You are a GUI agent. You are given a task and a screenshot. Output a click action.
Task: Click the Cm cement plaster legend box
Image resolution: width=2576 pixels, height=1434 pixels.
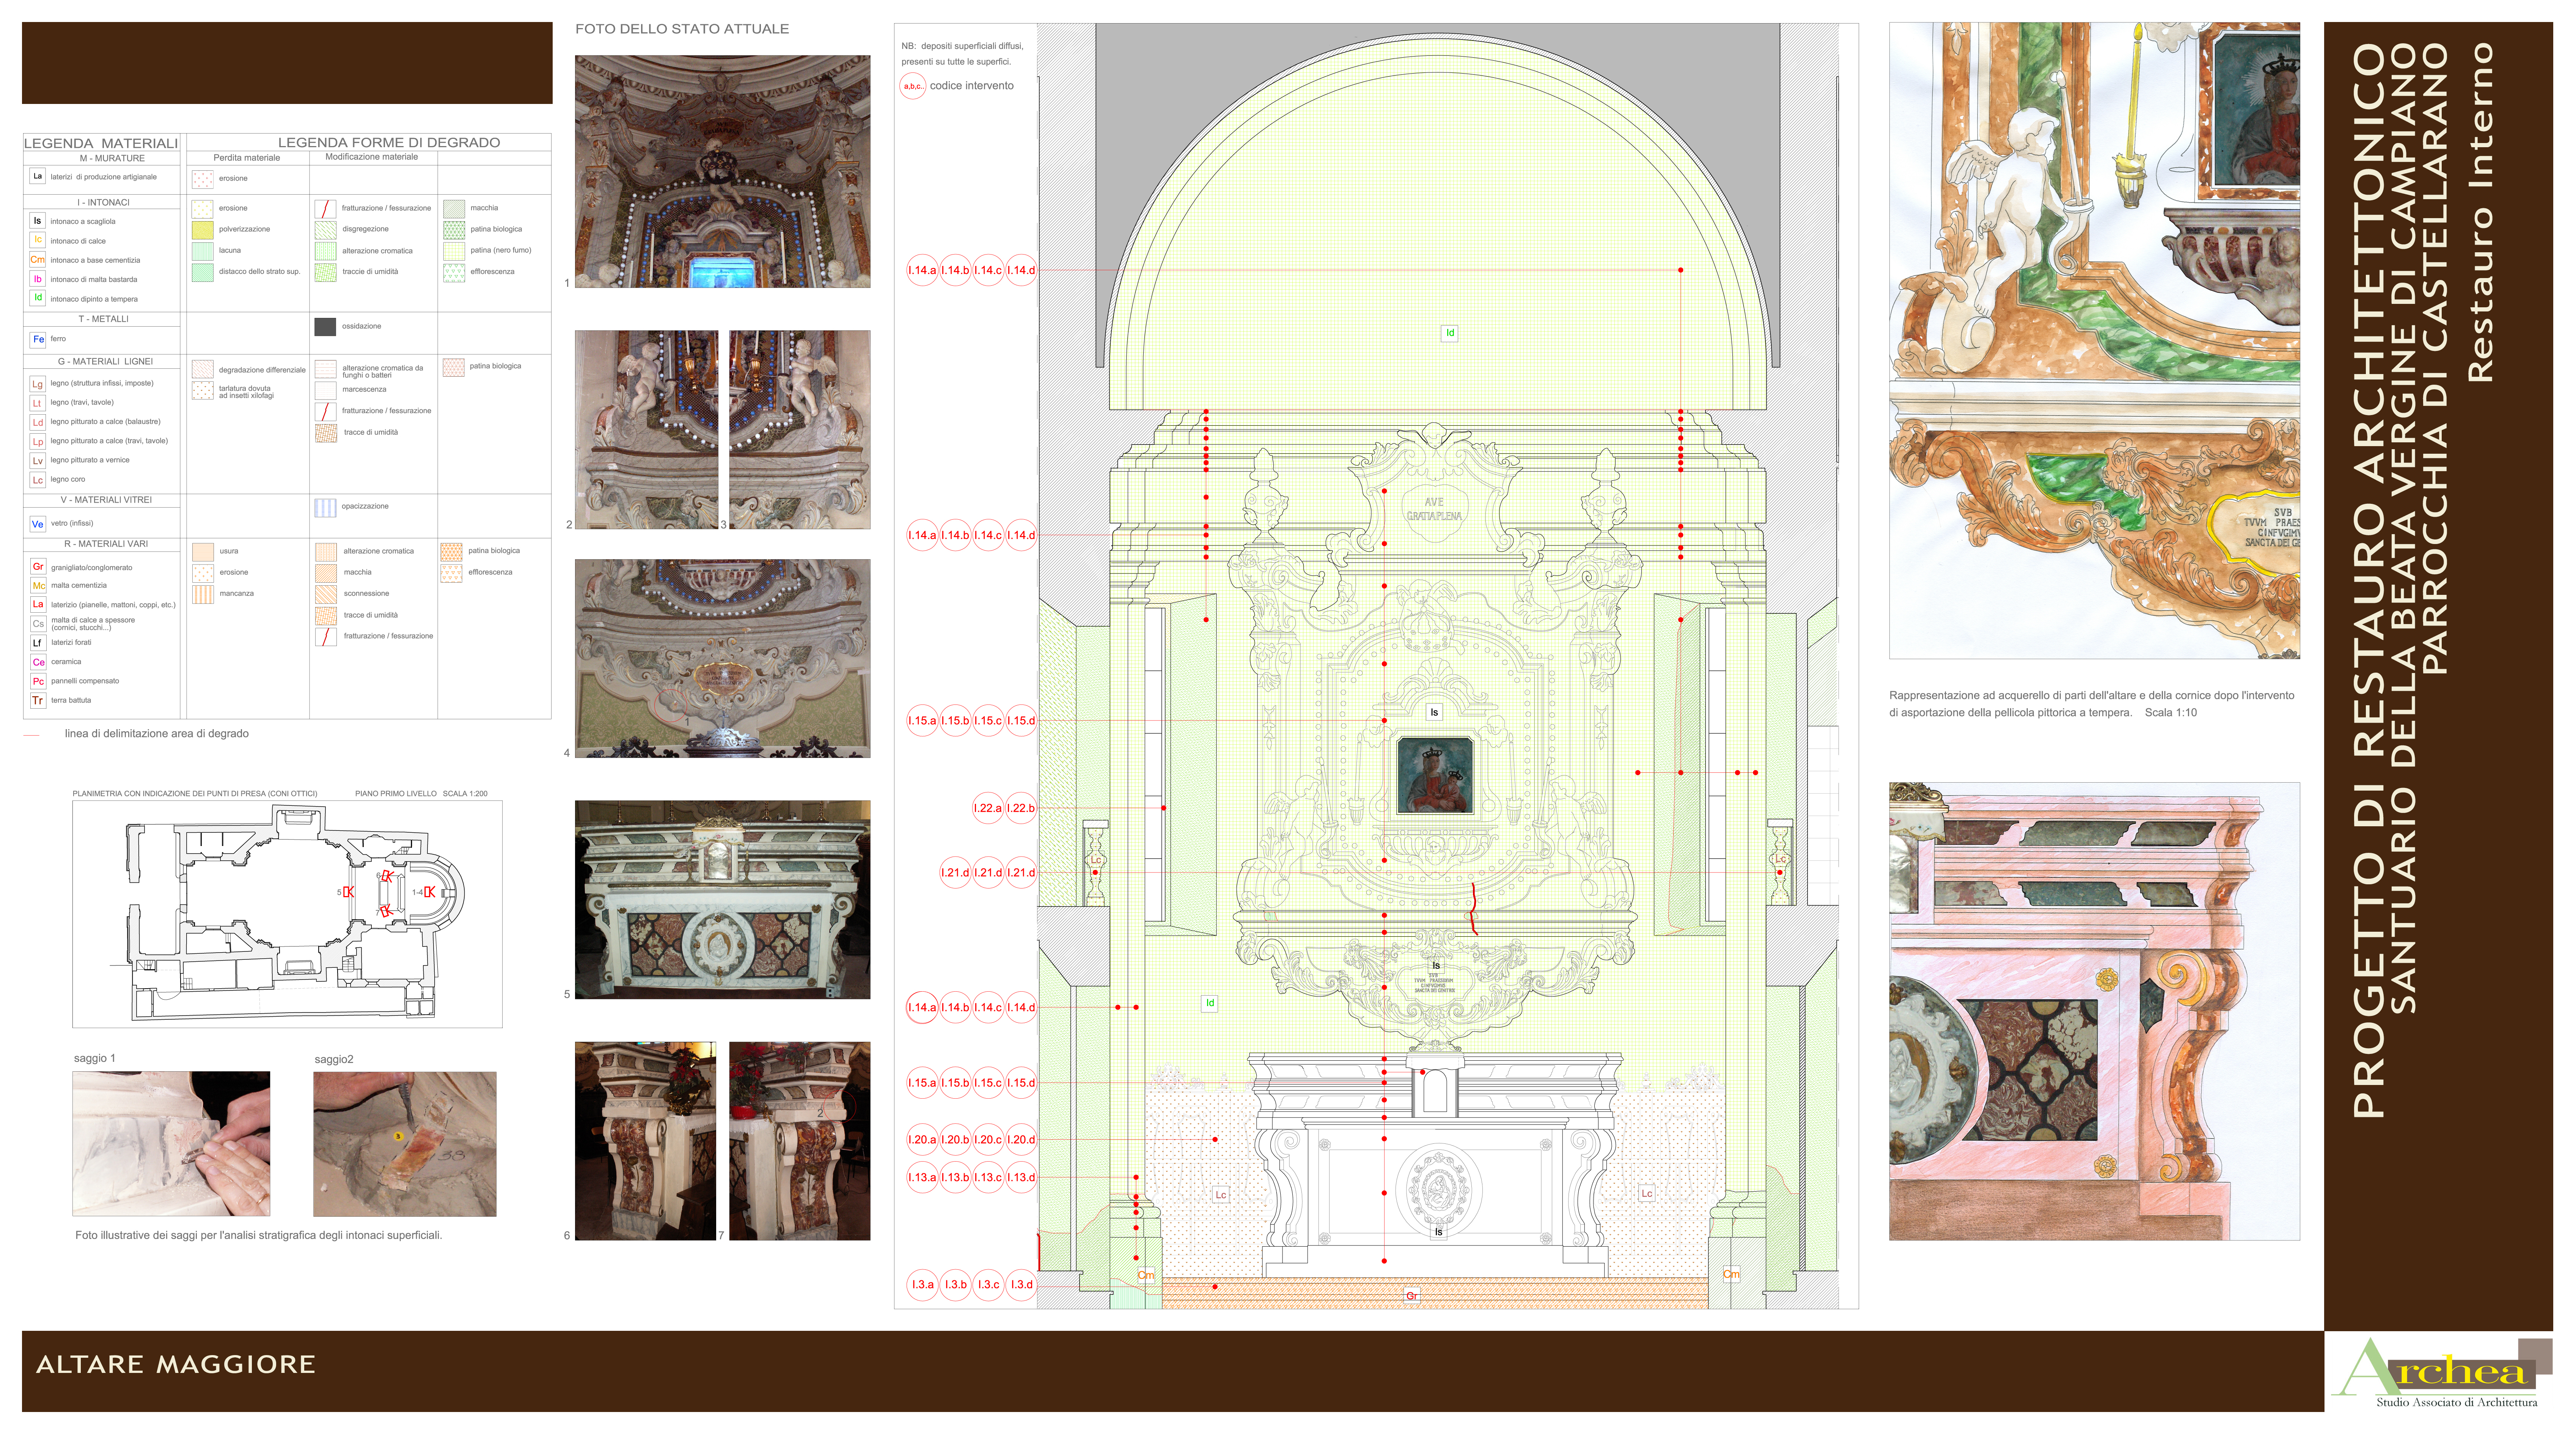tap(38, 260)
